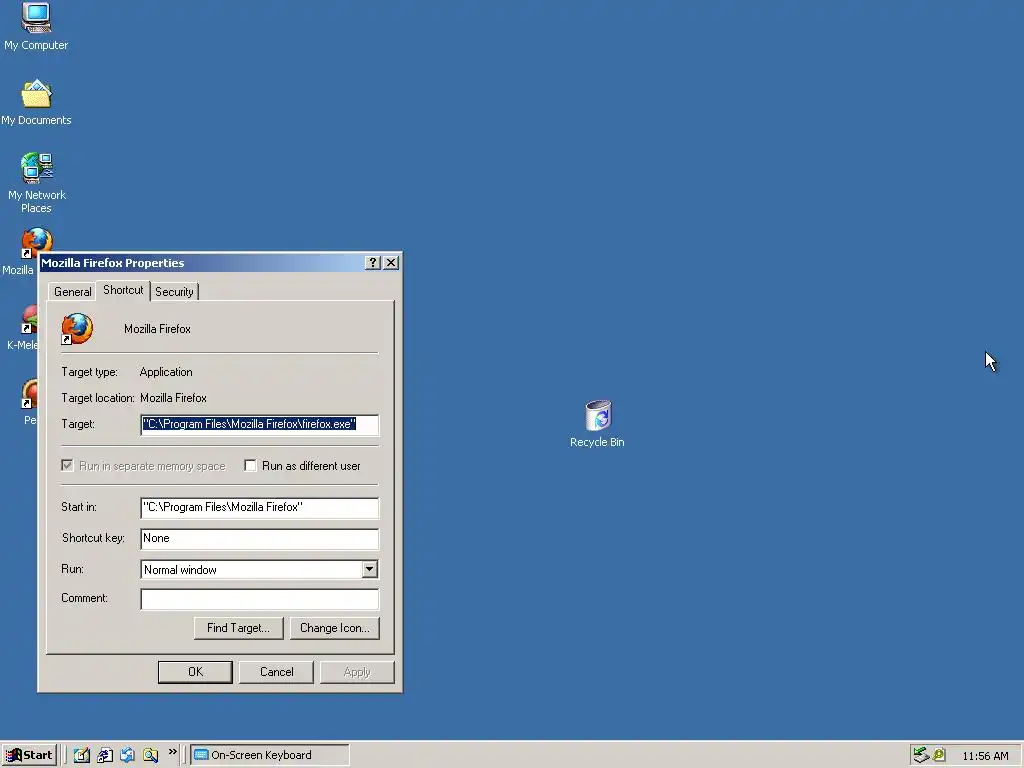Click the Firefox icon in Properties dialog
Screen dimensions: 1024x768
click(77, 328)
